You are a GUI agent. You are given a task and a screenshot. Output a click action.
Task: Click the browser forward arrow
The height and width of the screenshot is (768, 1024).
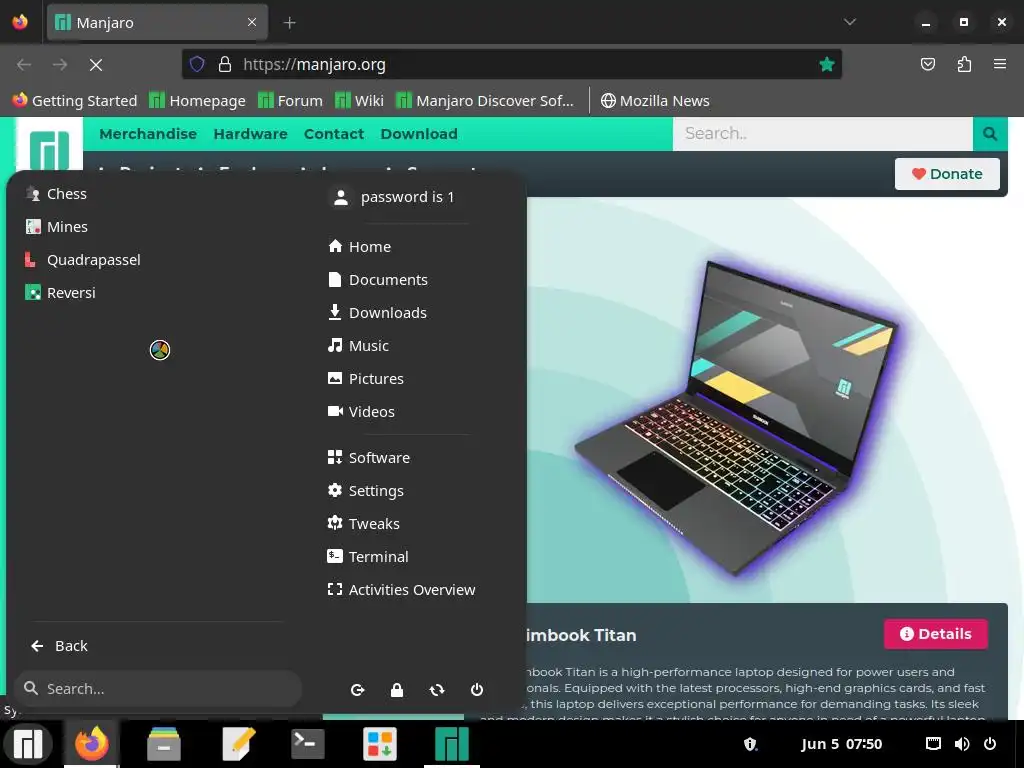60,65
